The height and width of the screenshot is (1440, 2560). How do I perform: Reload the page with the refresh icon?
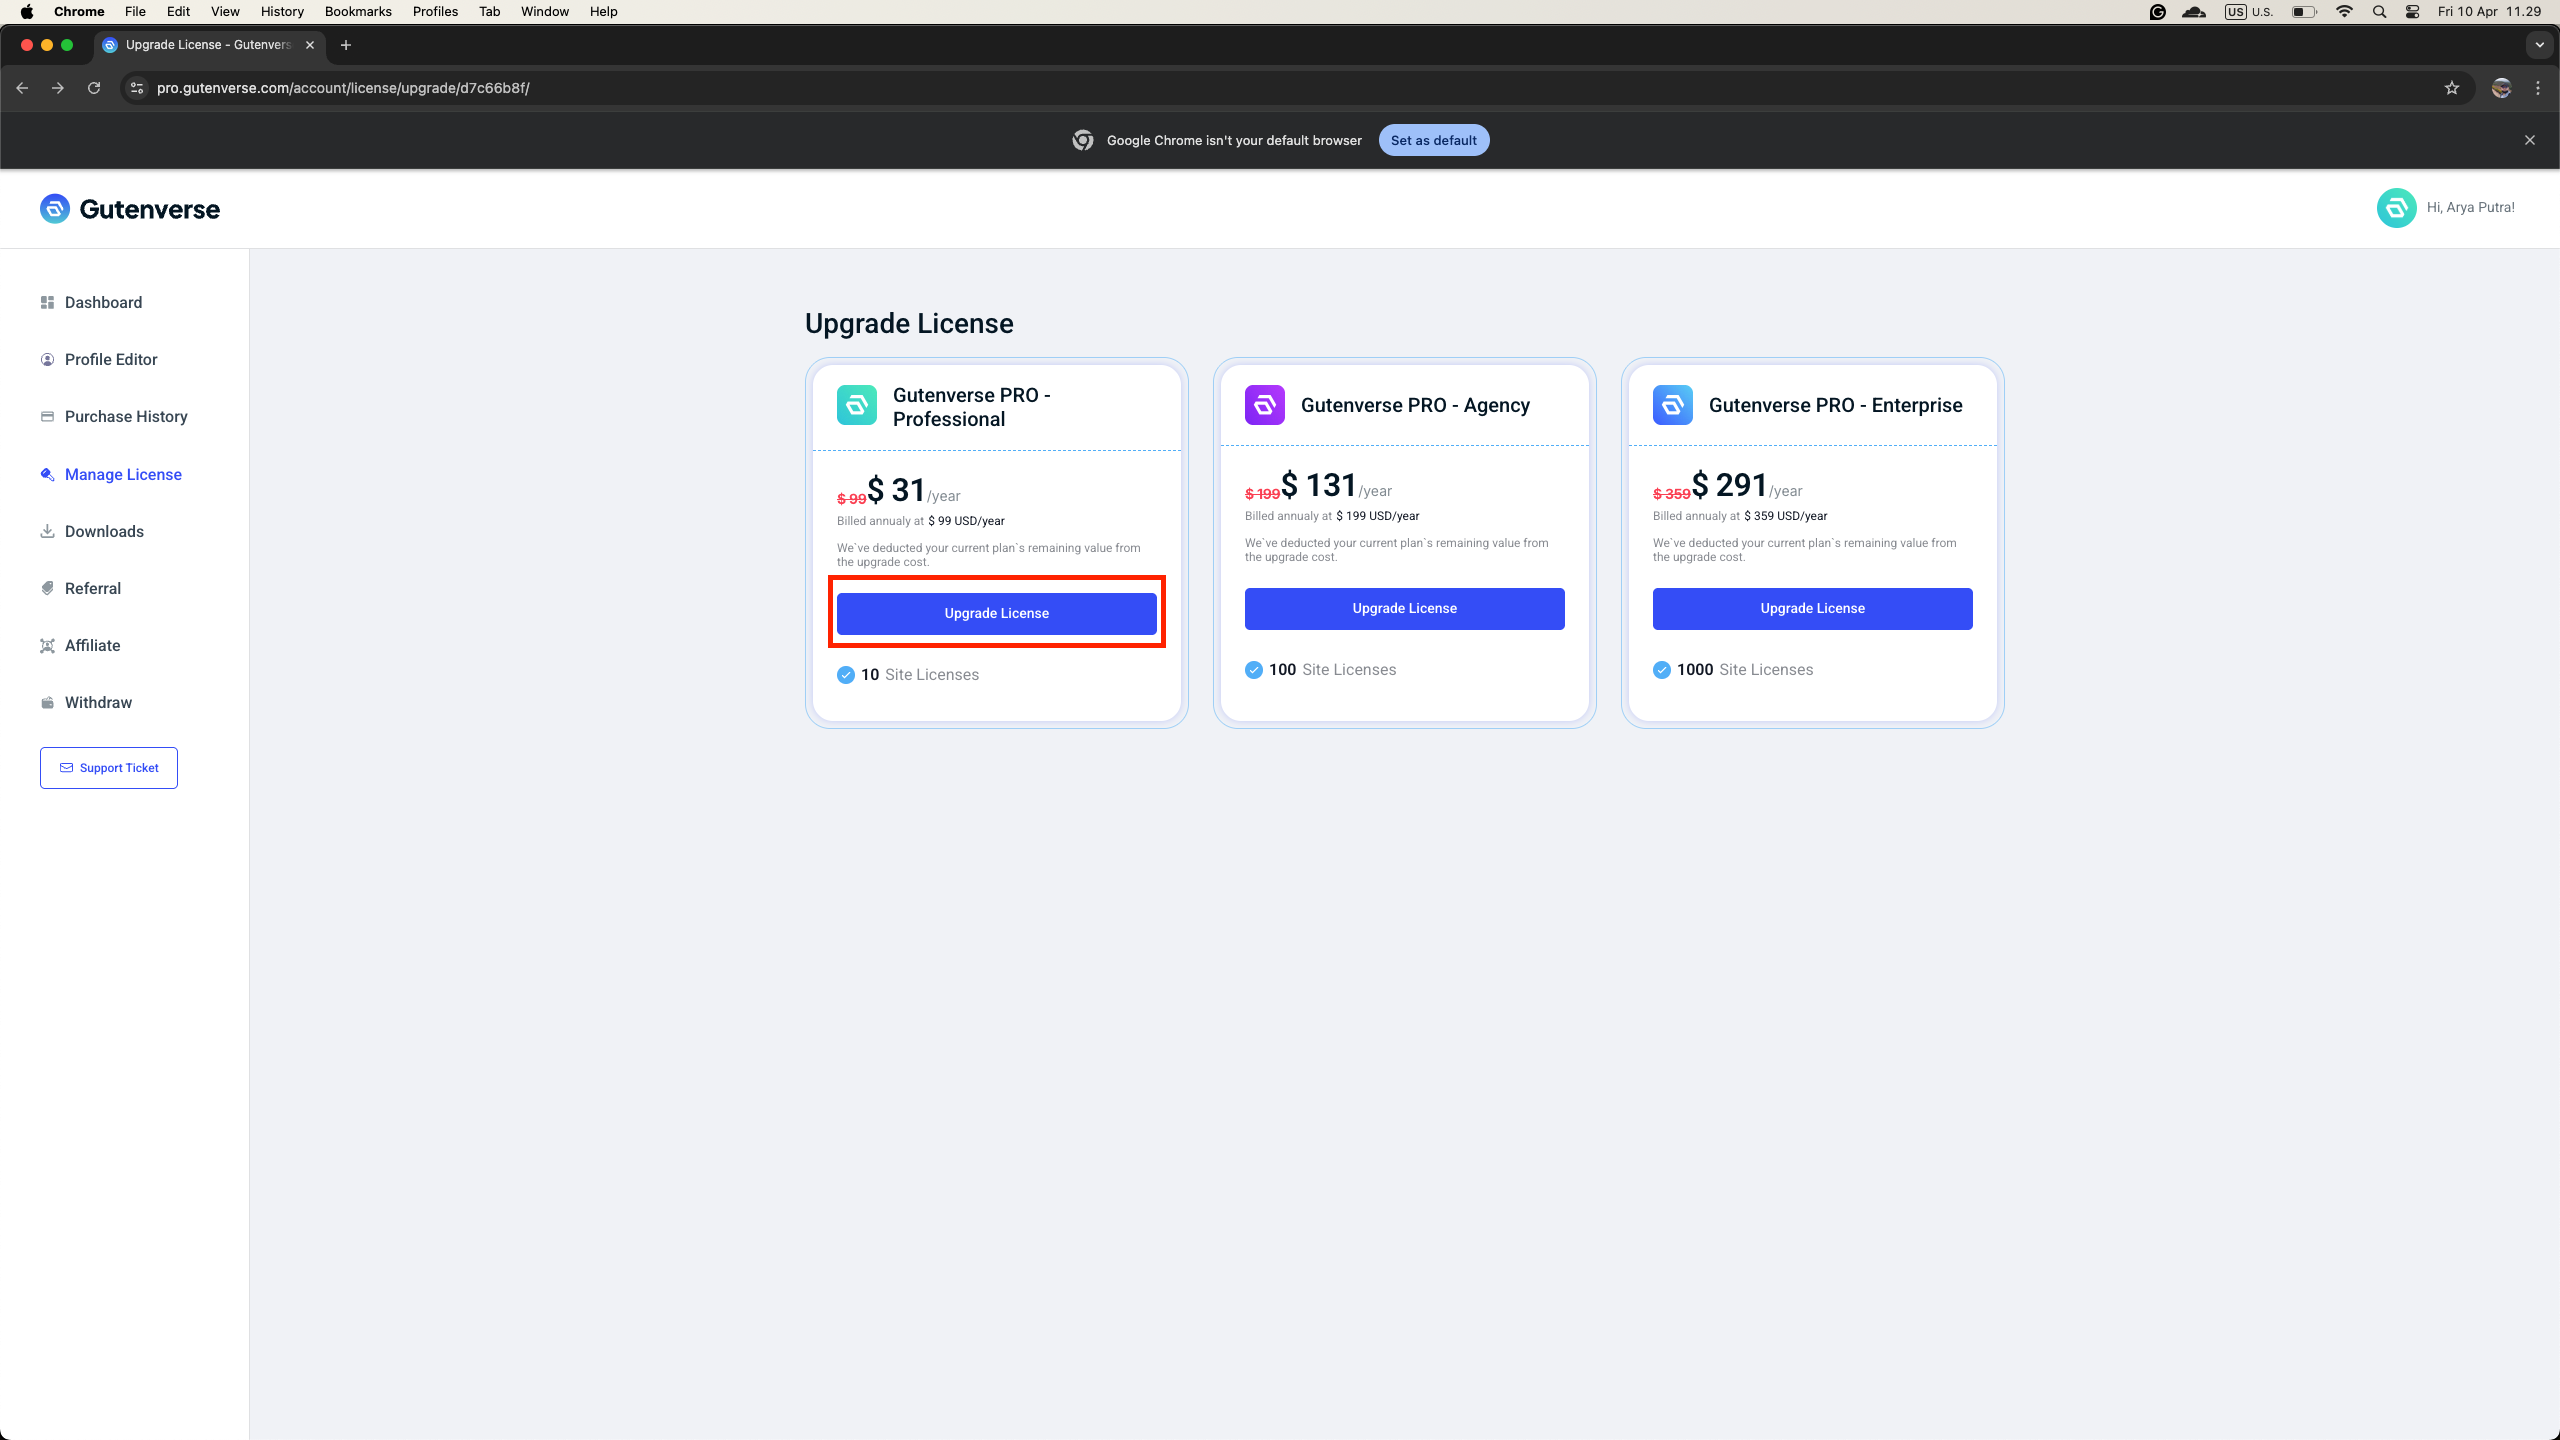coord(94,88)
